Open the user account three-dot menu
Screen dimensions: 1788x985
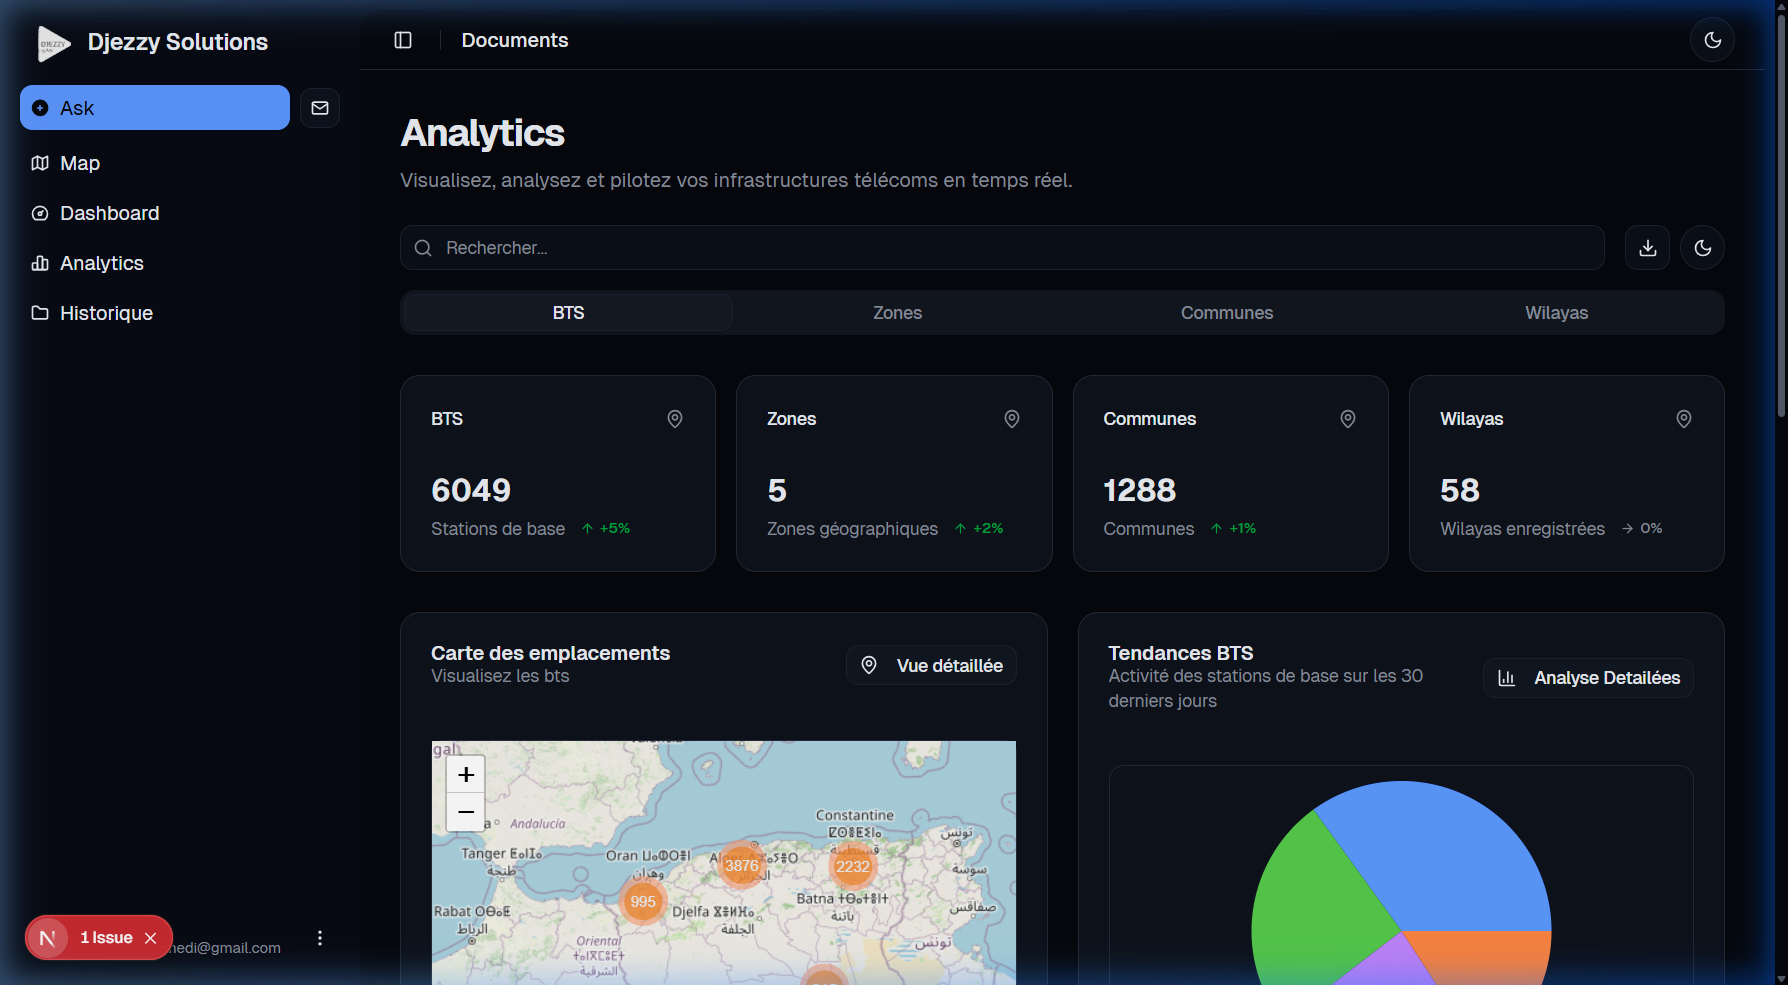(320, 938)
